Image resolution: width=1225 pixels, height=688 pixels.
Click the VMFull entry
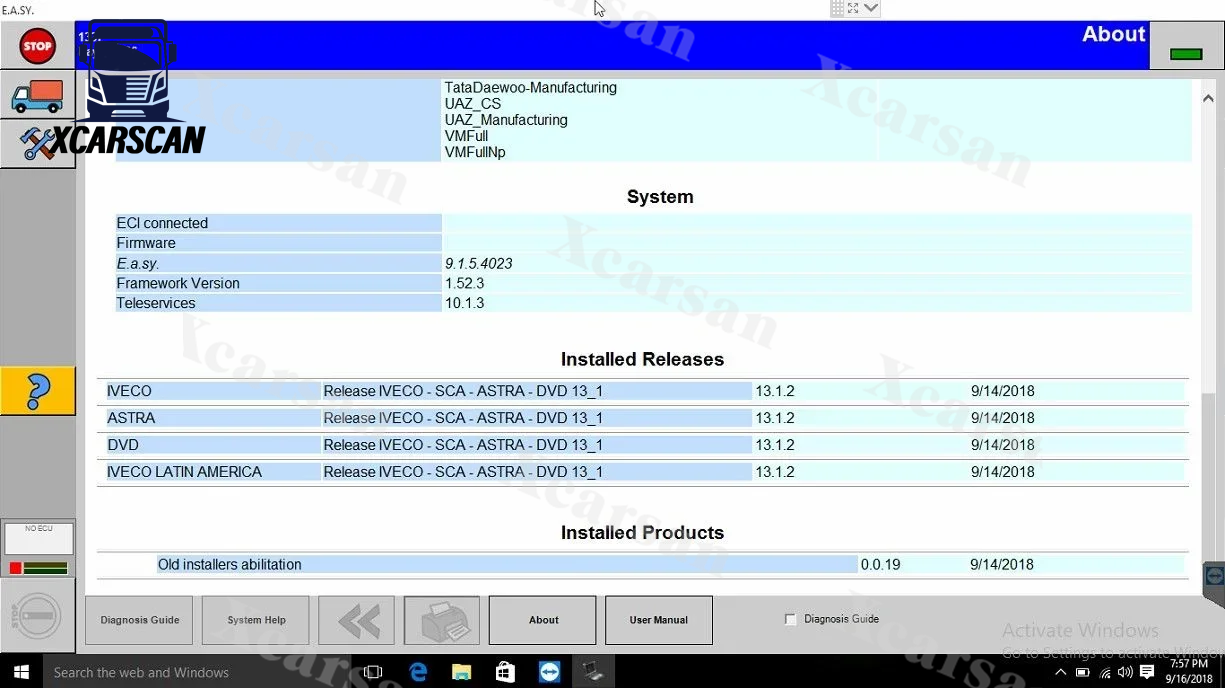[x=467, y=136]
